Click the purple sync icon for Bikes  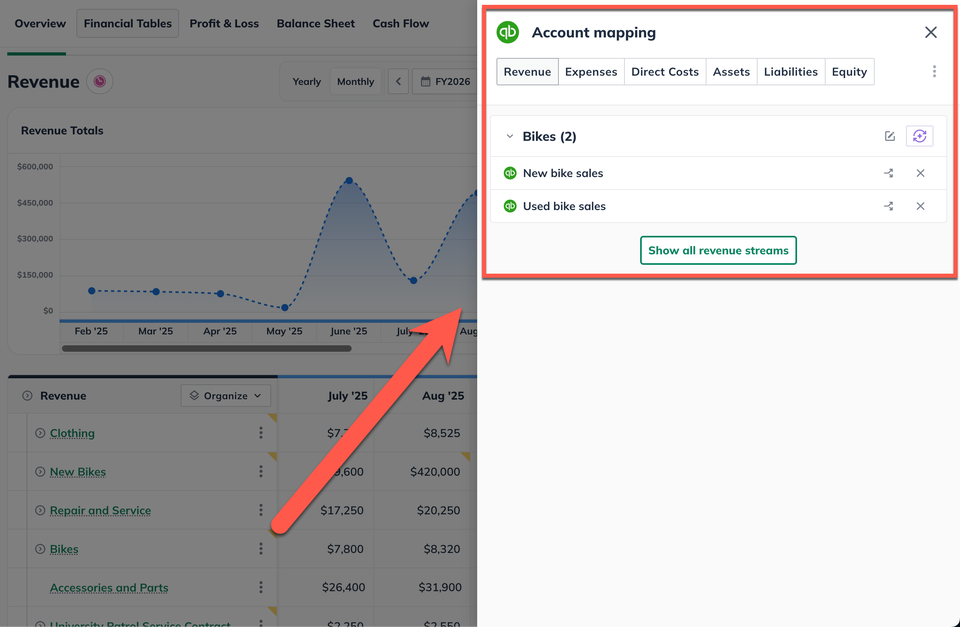920,136
